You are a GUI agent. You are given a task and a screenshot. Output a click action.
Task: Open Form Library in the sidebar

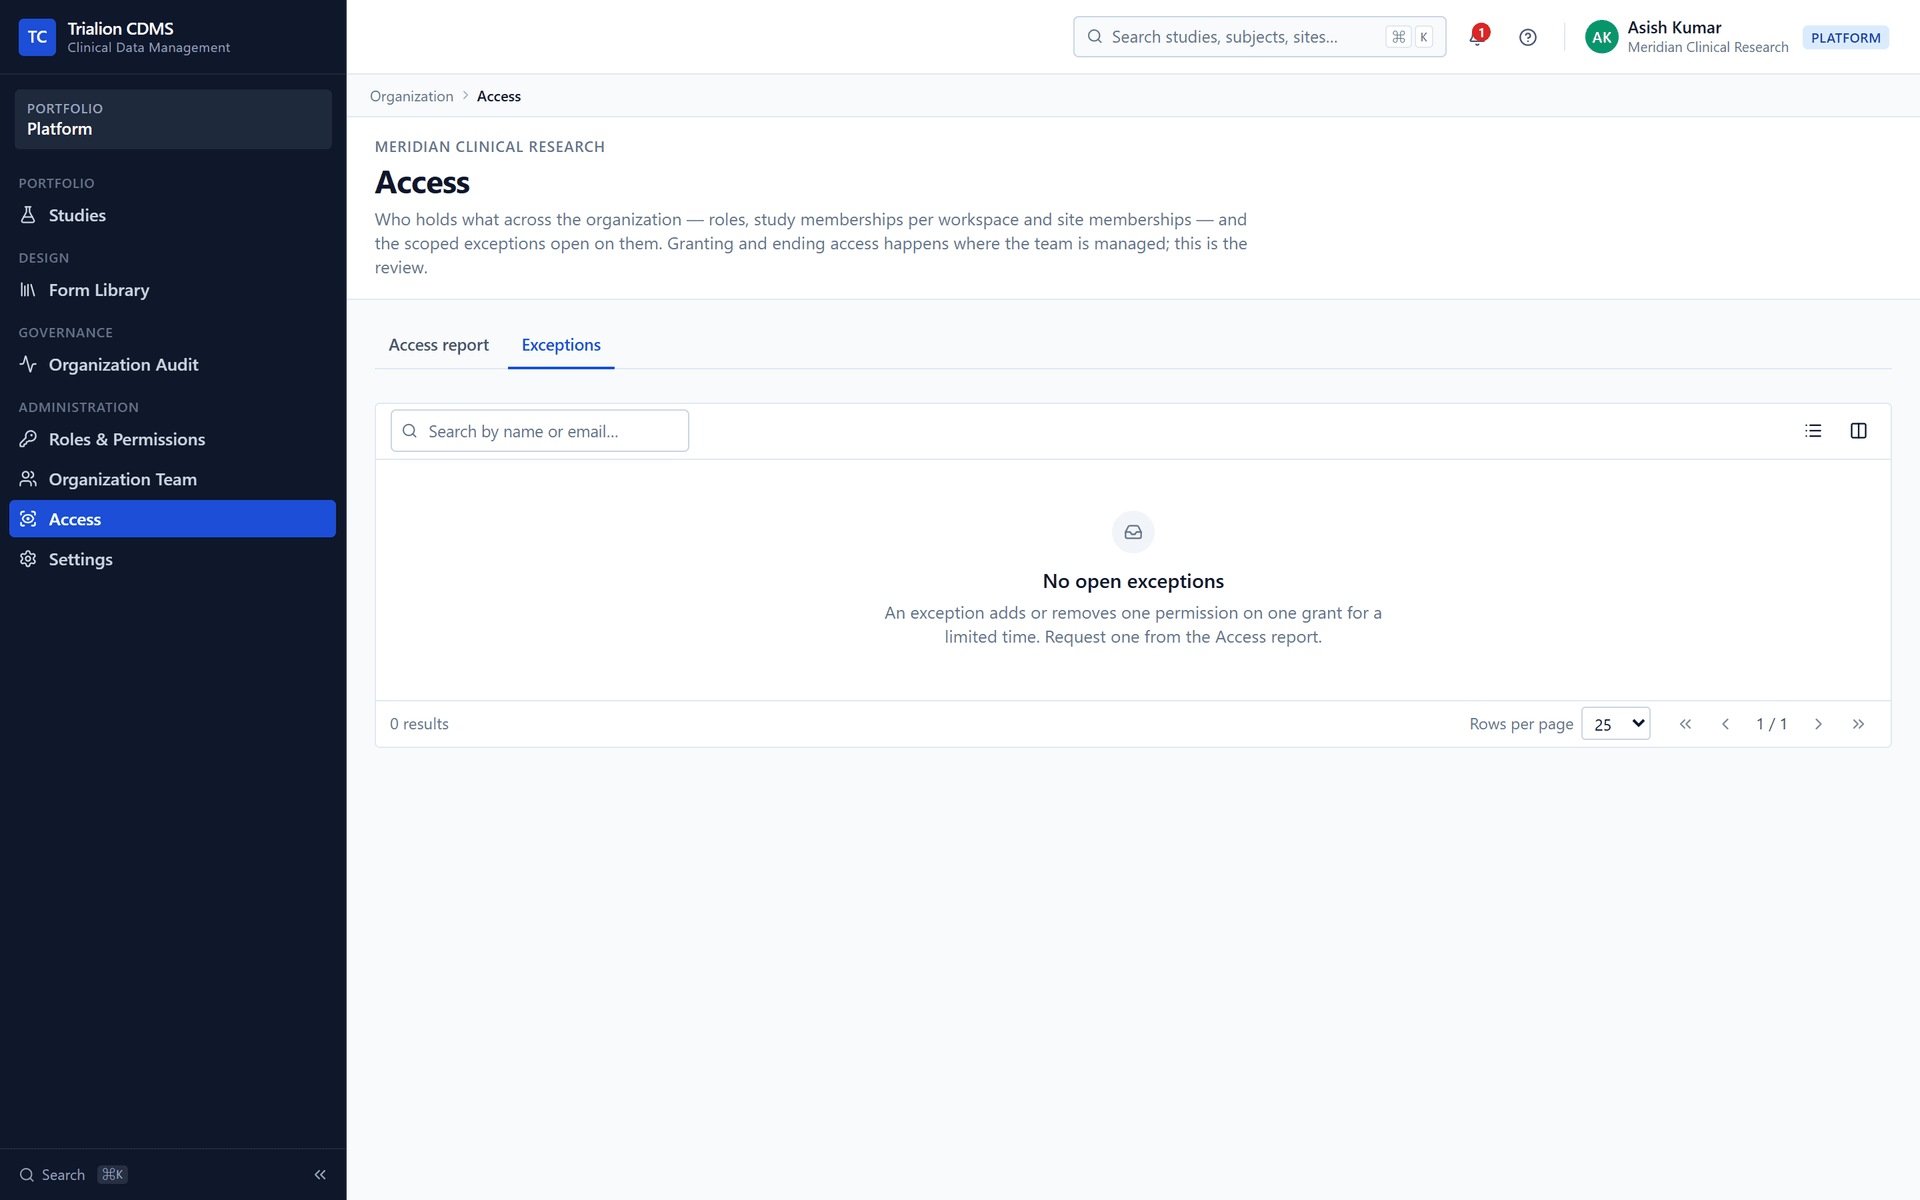pos(172,290)
